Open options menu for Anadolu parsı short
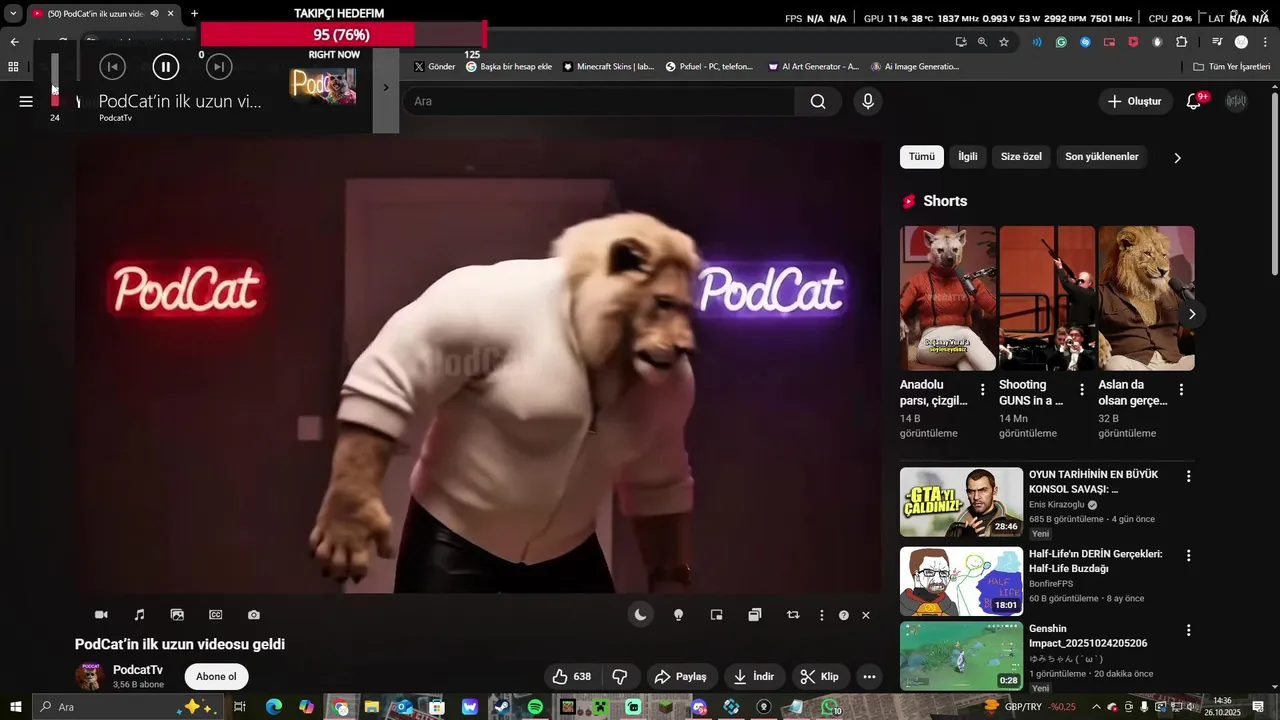 982,390
